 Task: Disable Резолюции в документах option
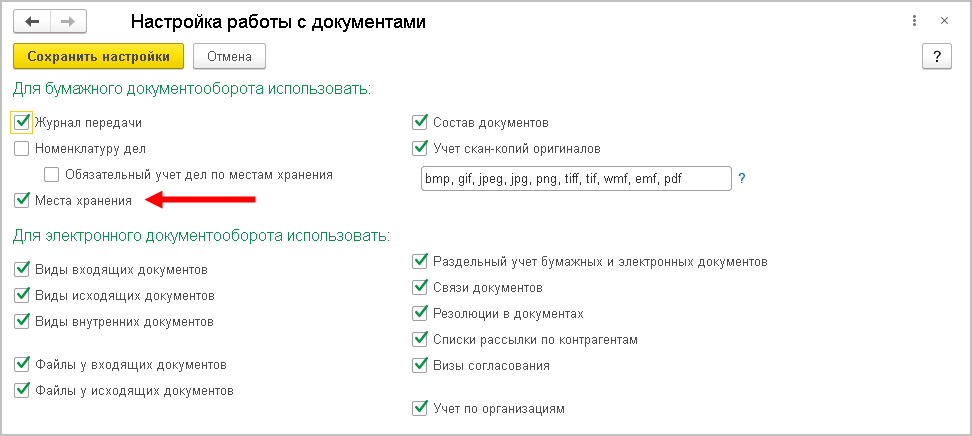point(420,314)
